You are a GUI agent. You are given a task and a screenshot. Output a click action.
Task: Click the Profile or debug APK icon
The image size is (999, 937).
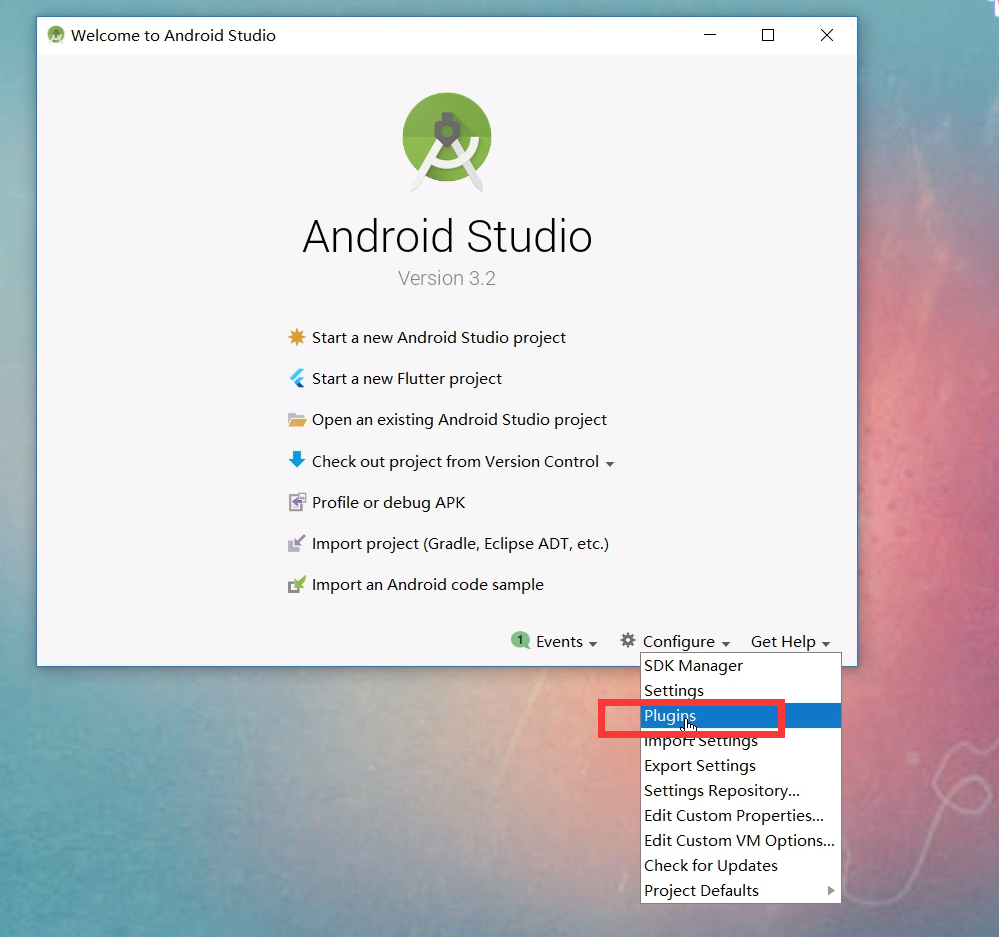297,503
